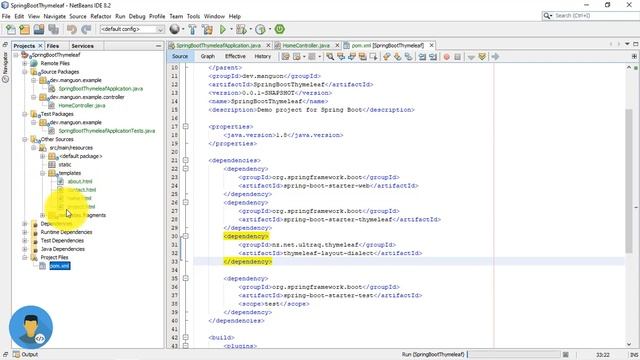Click the Shift Line Right icon
The image size is (640, 360).
point(433,57)
